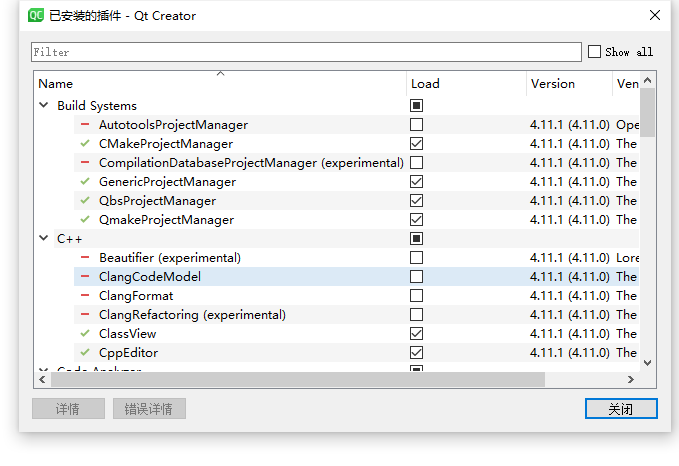The image size is (679, 466).
Task: Select the ClangFormat row
Action: [x=356, y=295]
